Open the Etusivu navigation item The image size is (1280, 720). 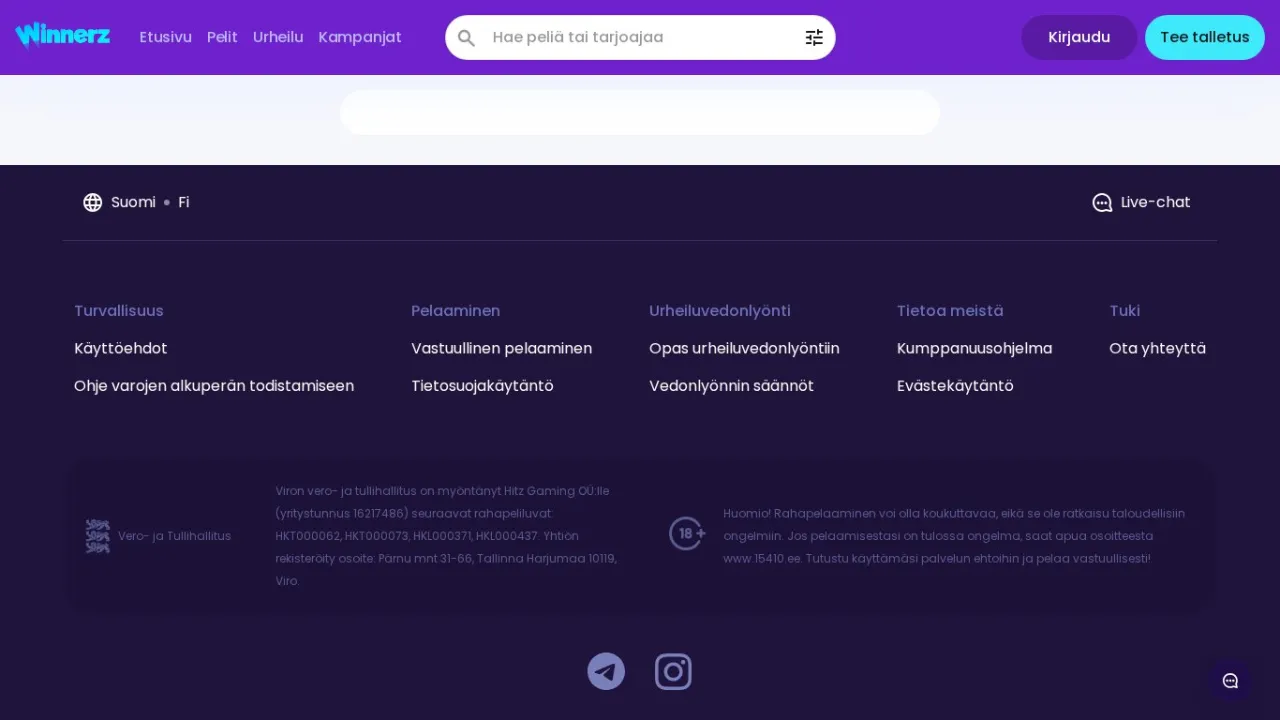tap(166, 37)
